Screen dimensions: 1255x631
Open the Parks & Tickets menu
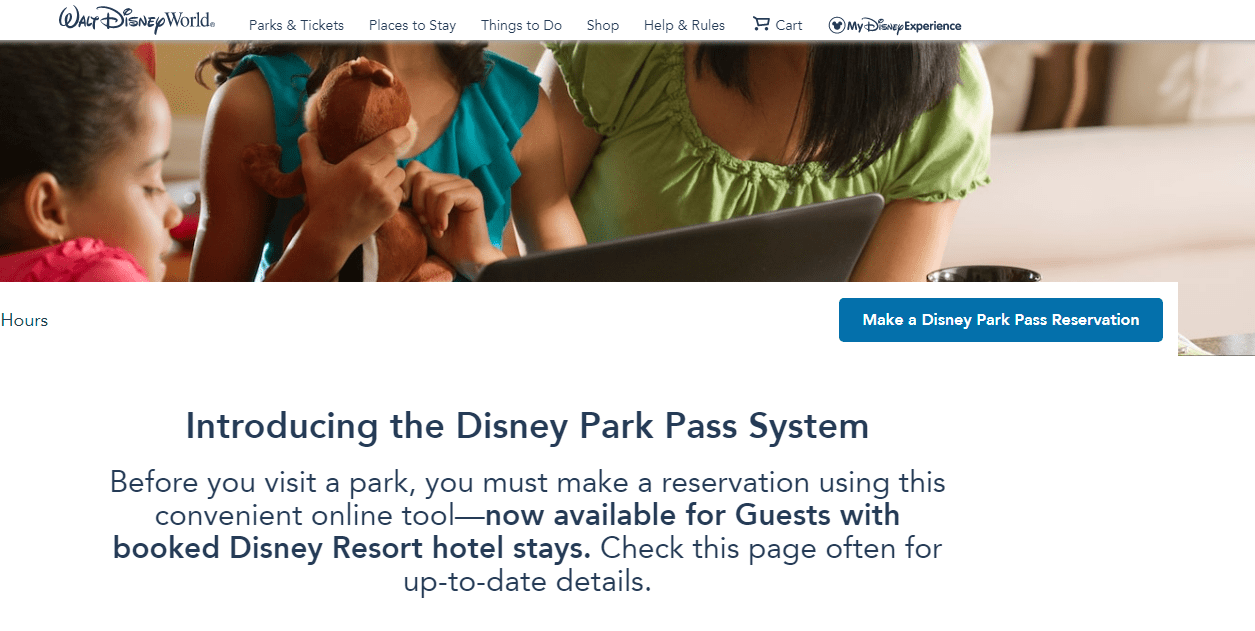(x=296, y=25)
